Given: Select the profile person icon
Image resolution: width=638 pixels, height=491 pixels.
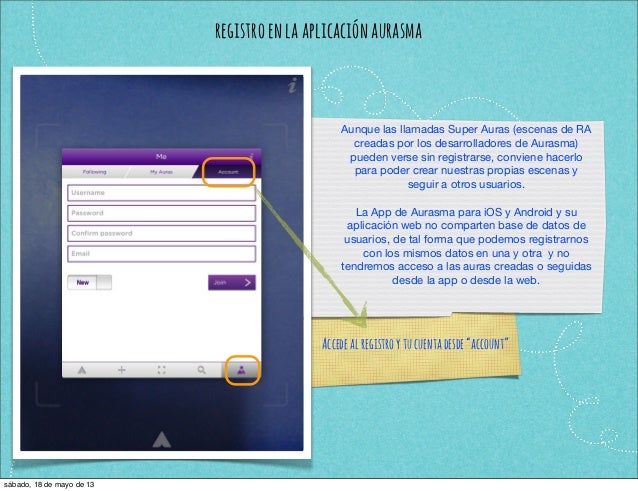Looking at the screenshot, I should [x=242, y=370].
